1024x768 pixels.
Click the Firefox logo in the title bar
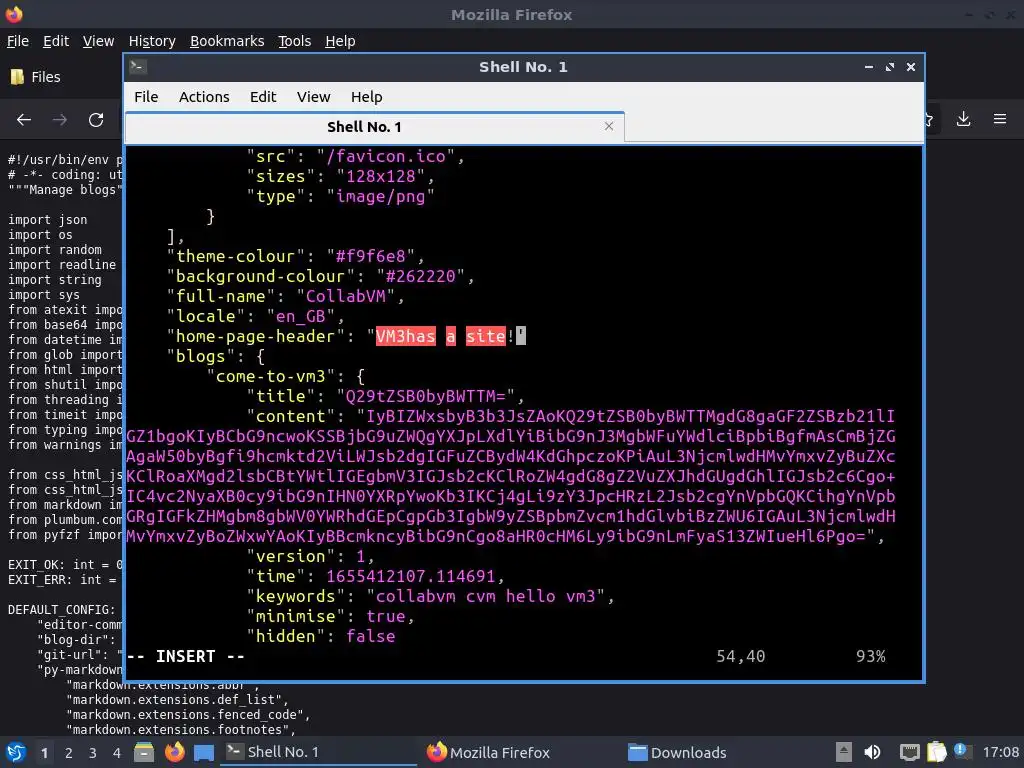click(x=14, y=14)
